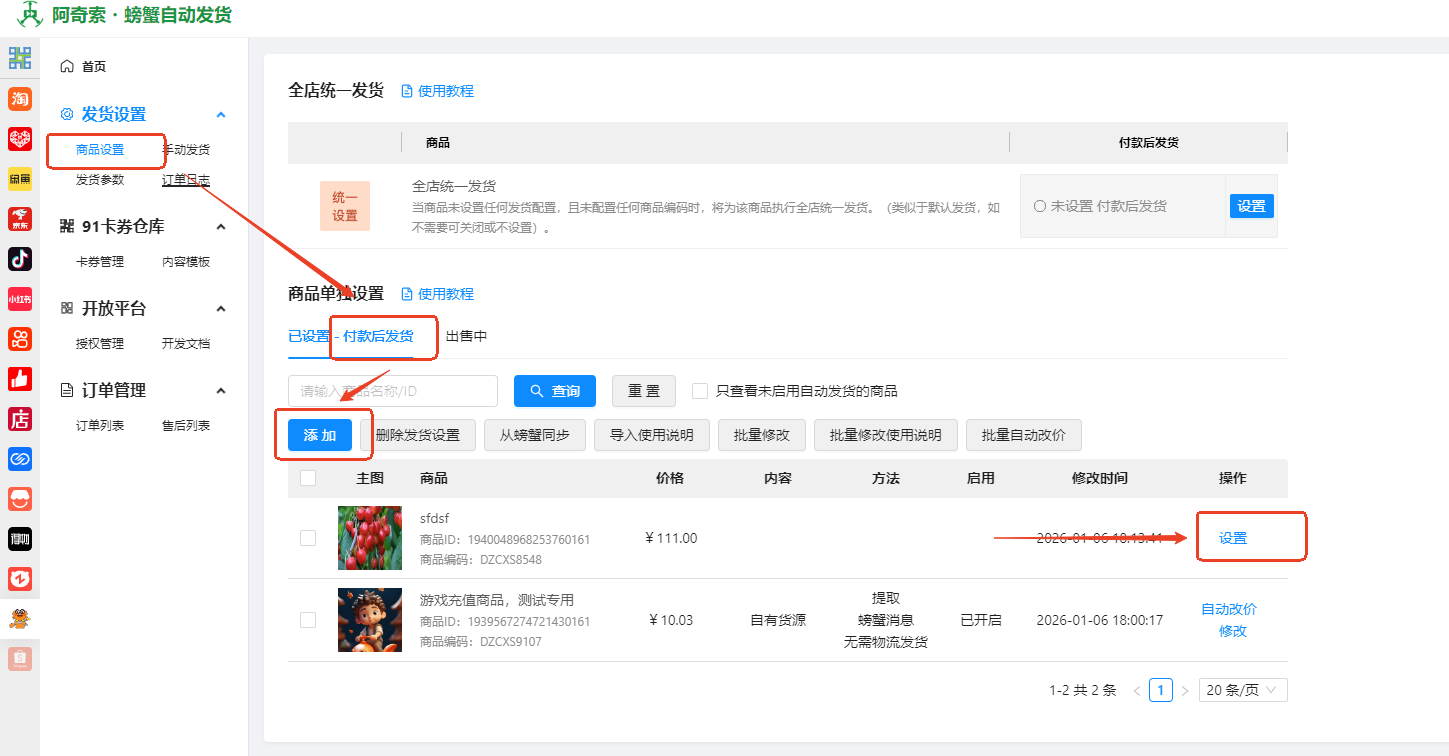Click 自动改价 link for 游戏充值商品
Screen dimensions: 1449x756
pyautogui.click(x=1229, y=609)
